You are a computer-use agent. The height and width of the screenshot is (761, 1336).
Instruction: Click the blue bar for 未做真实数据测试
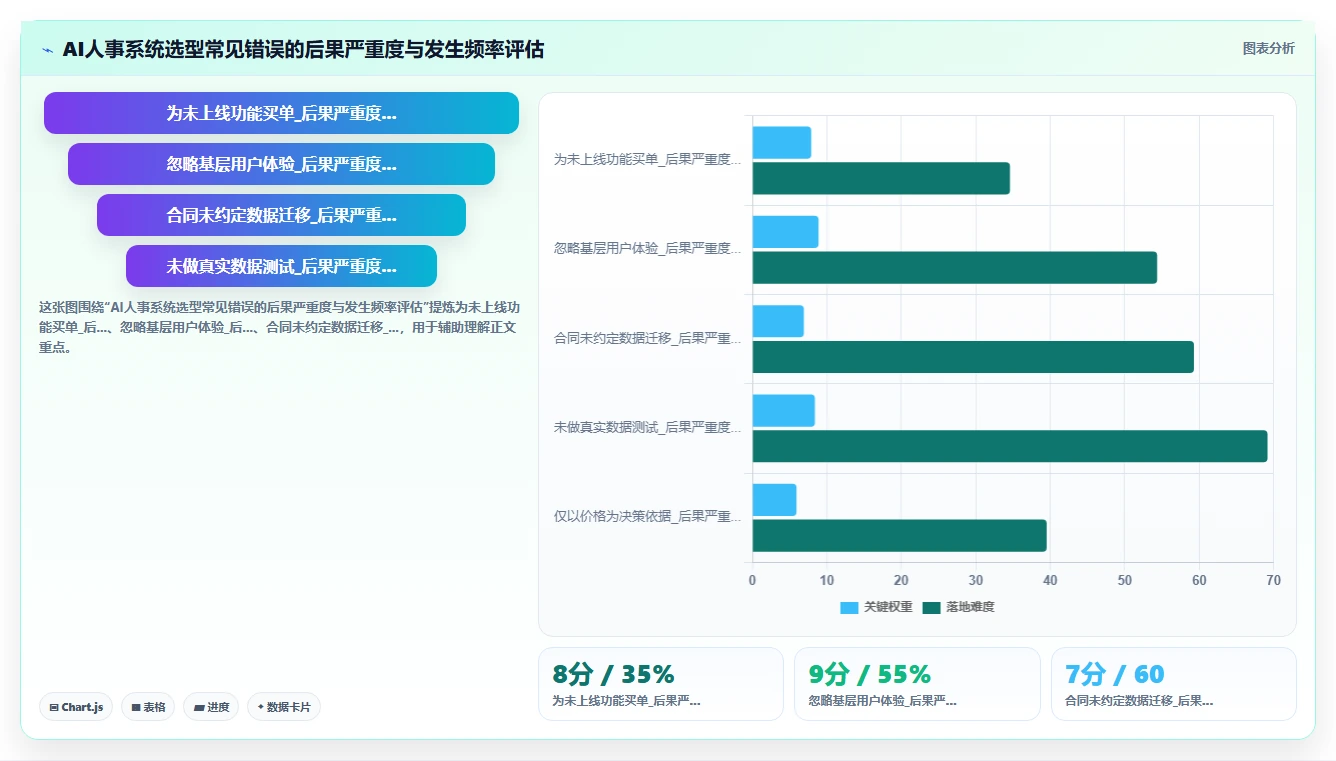[784, 411]
